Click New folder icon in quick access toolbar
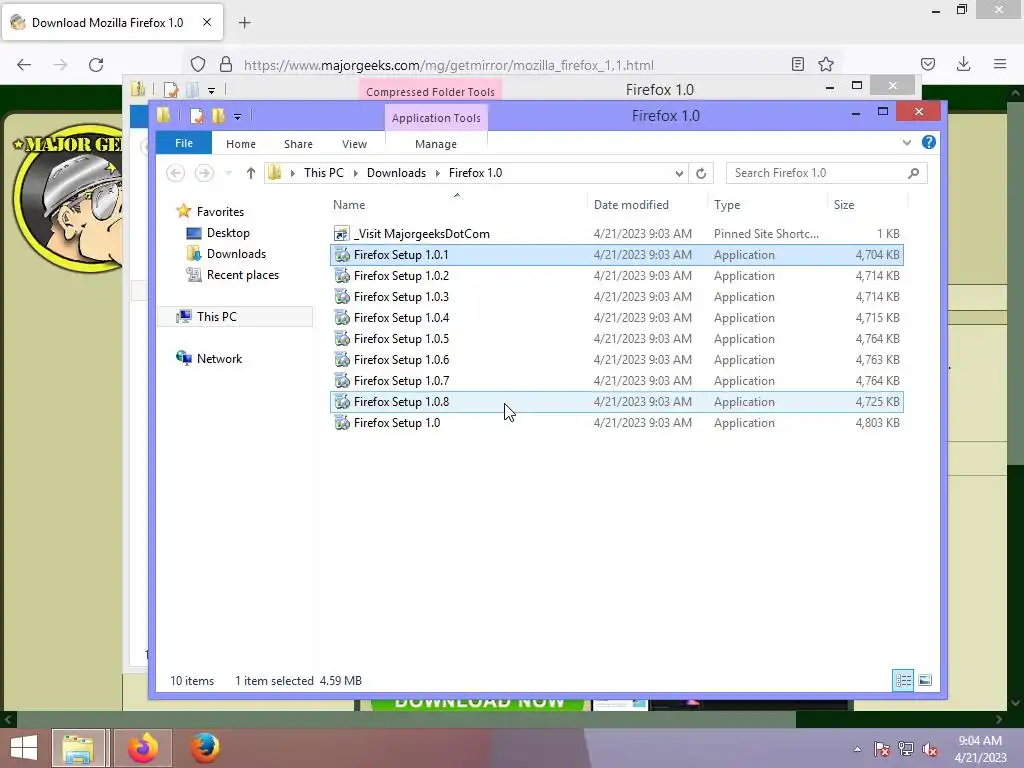The width and height of the screenshot is (1024, 768). (218, 116)
